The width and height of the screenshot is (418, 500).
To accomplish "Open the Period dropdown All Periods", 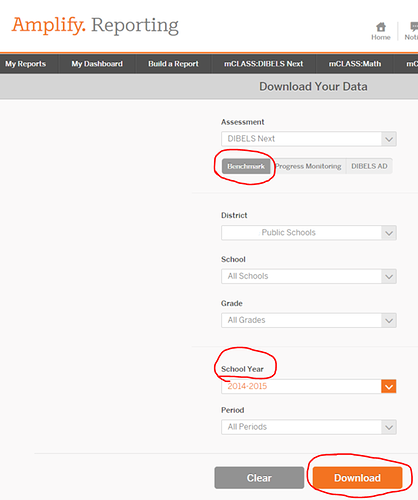I will point(309,427).
